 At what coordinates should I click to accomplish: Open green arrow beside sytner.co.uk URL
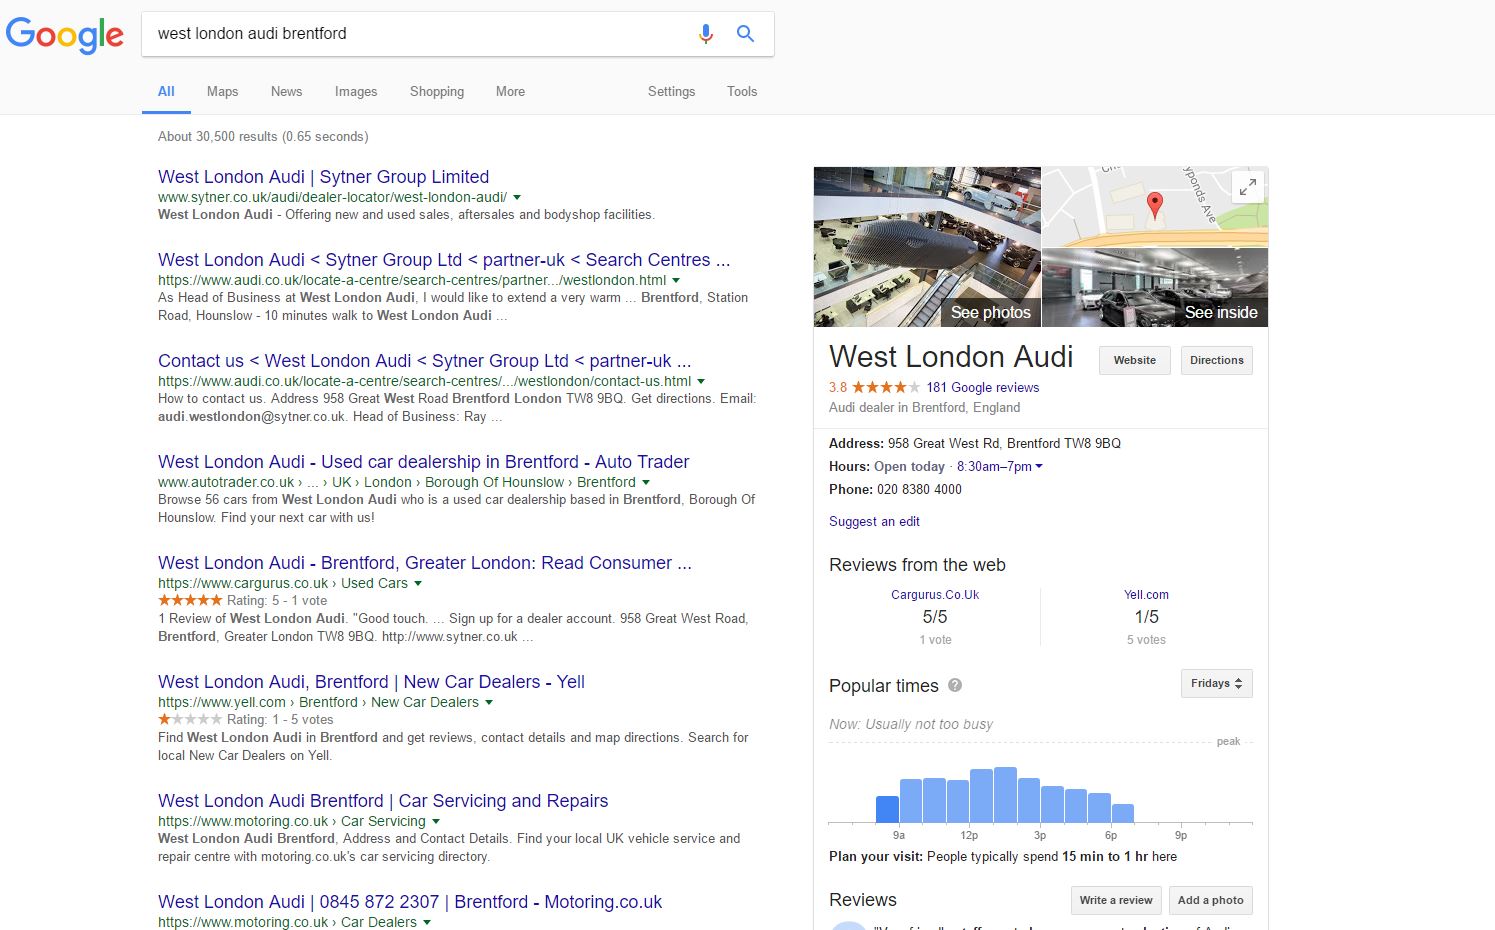[x=517, y=198]
